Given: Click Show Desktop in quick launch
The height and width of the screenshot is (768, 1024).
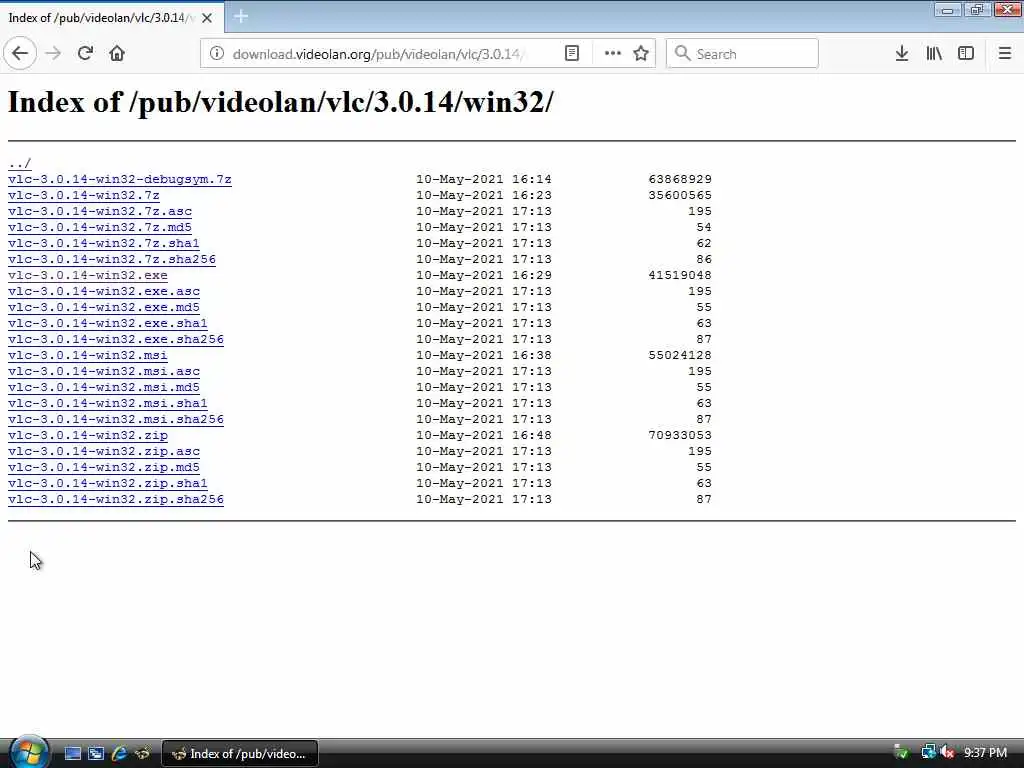Looking at the screenshot, I should click(73, 754).
